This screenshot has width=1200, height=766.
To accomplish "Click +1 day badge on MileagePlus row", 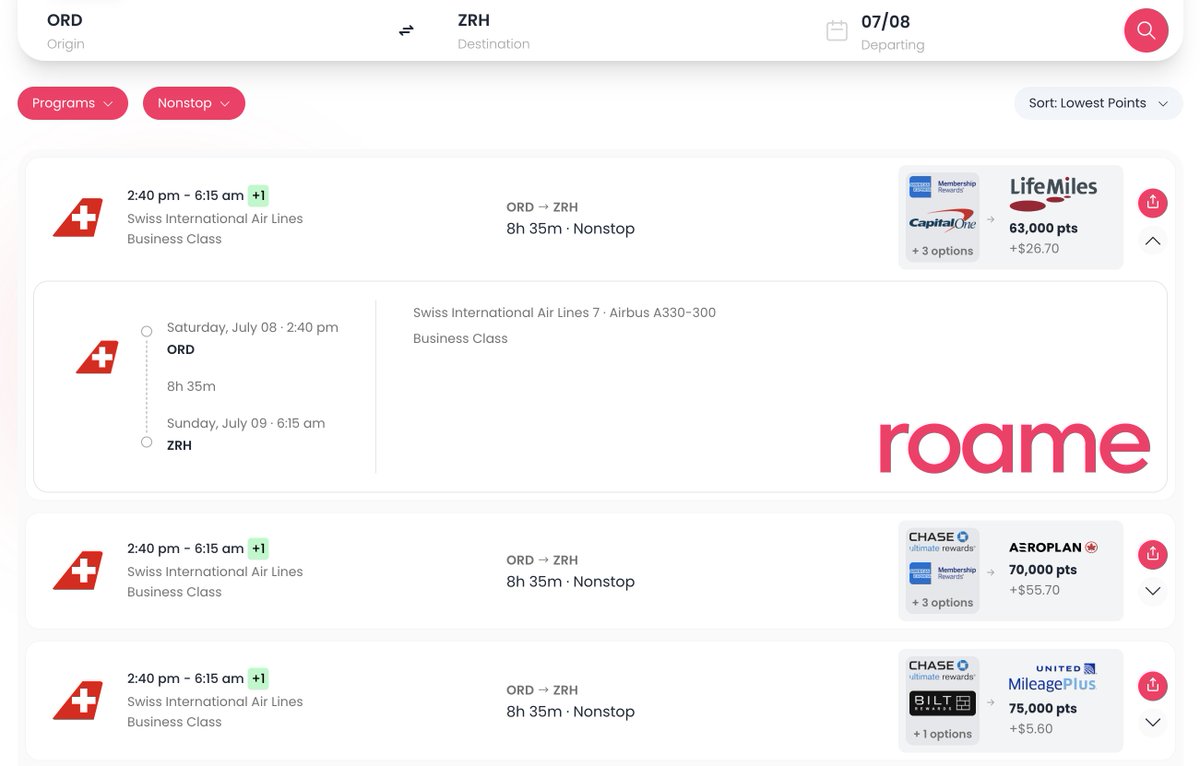I will [x=258, y=678].
